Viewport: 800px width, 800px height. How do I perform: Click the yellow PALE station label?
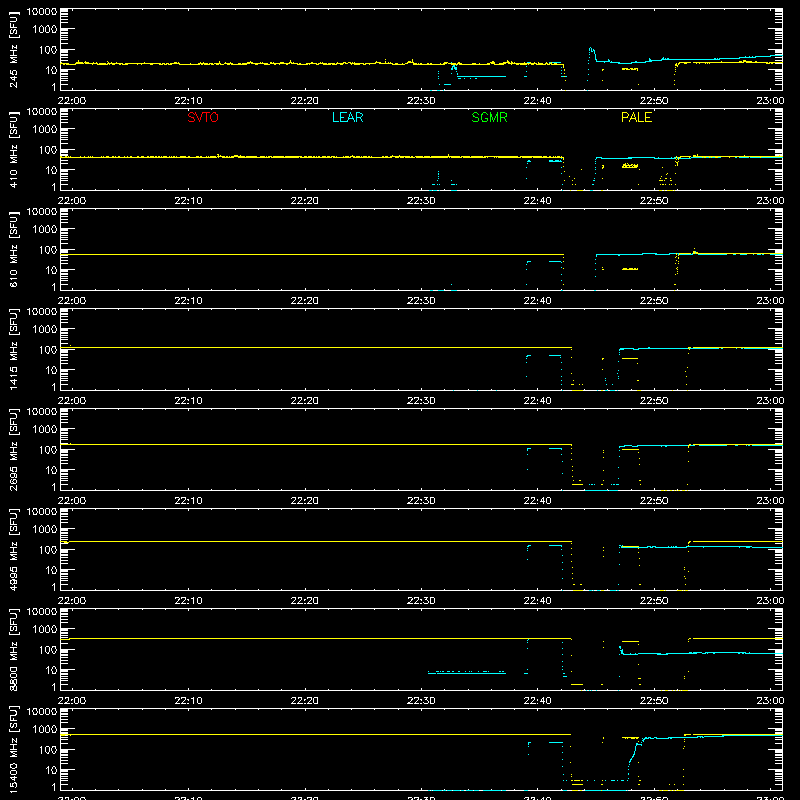[636, 117]
